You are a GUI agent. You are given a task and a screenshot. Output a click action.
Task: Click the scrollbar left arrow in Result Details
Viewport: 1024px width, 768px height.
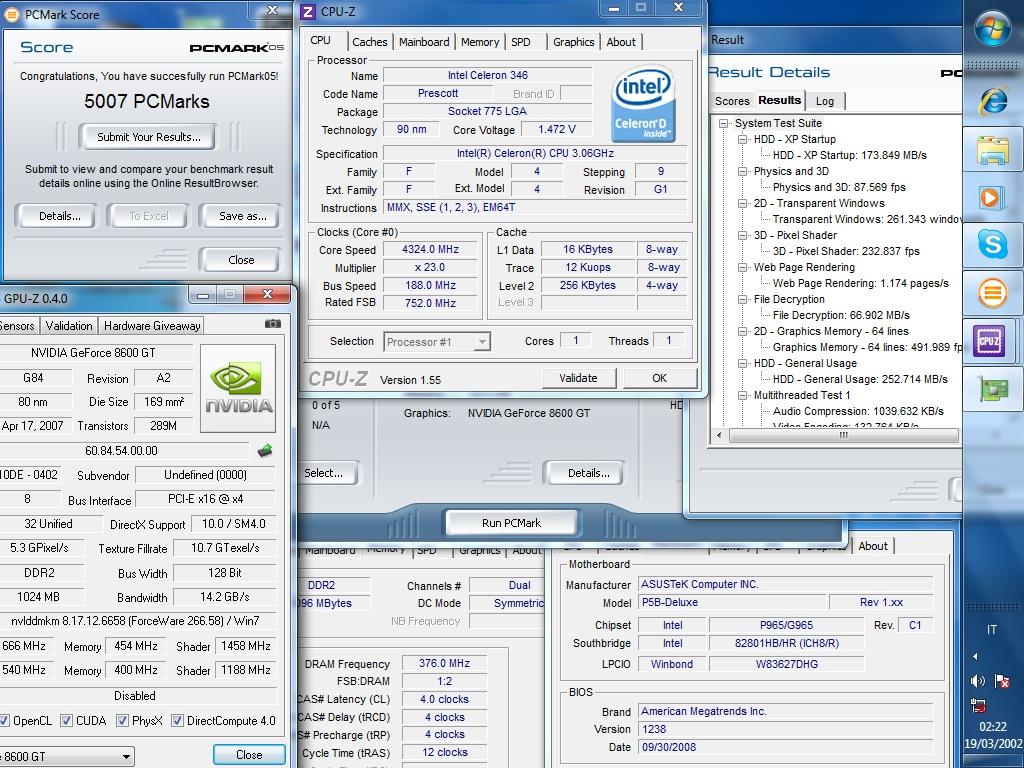[x=720, y=435]
